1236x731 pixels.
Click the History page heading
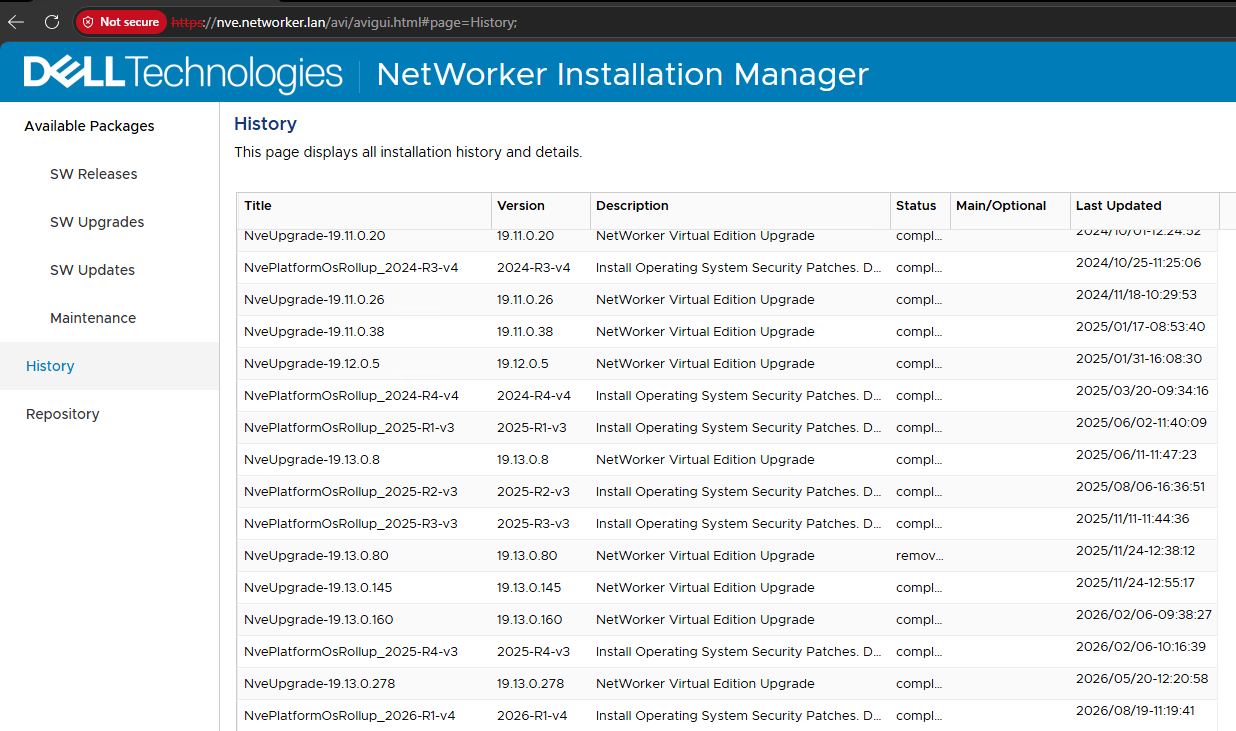pyautogui.click(x=265, y=124)
